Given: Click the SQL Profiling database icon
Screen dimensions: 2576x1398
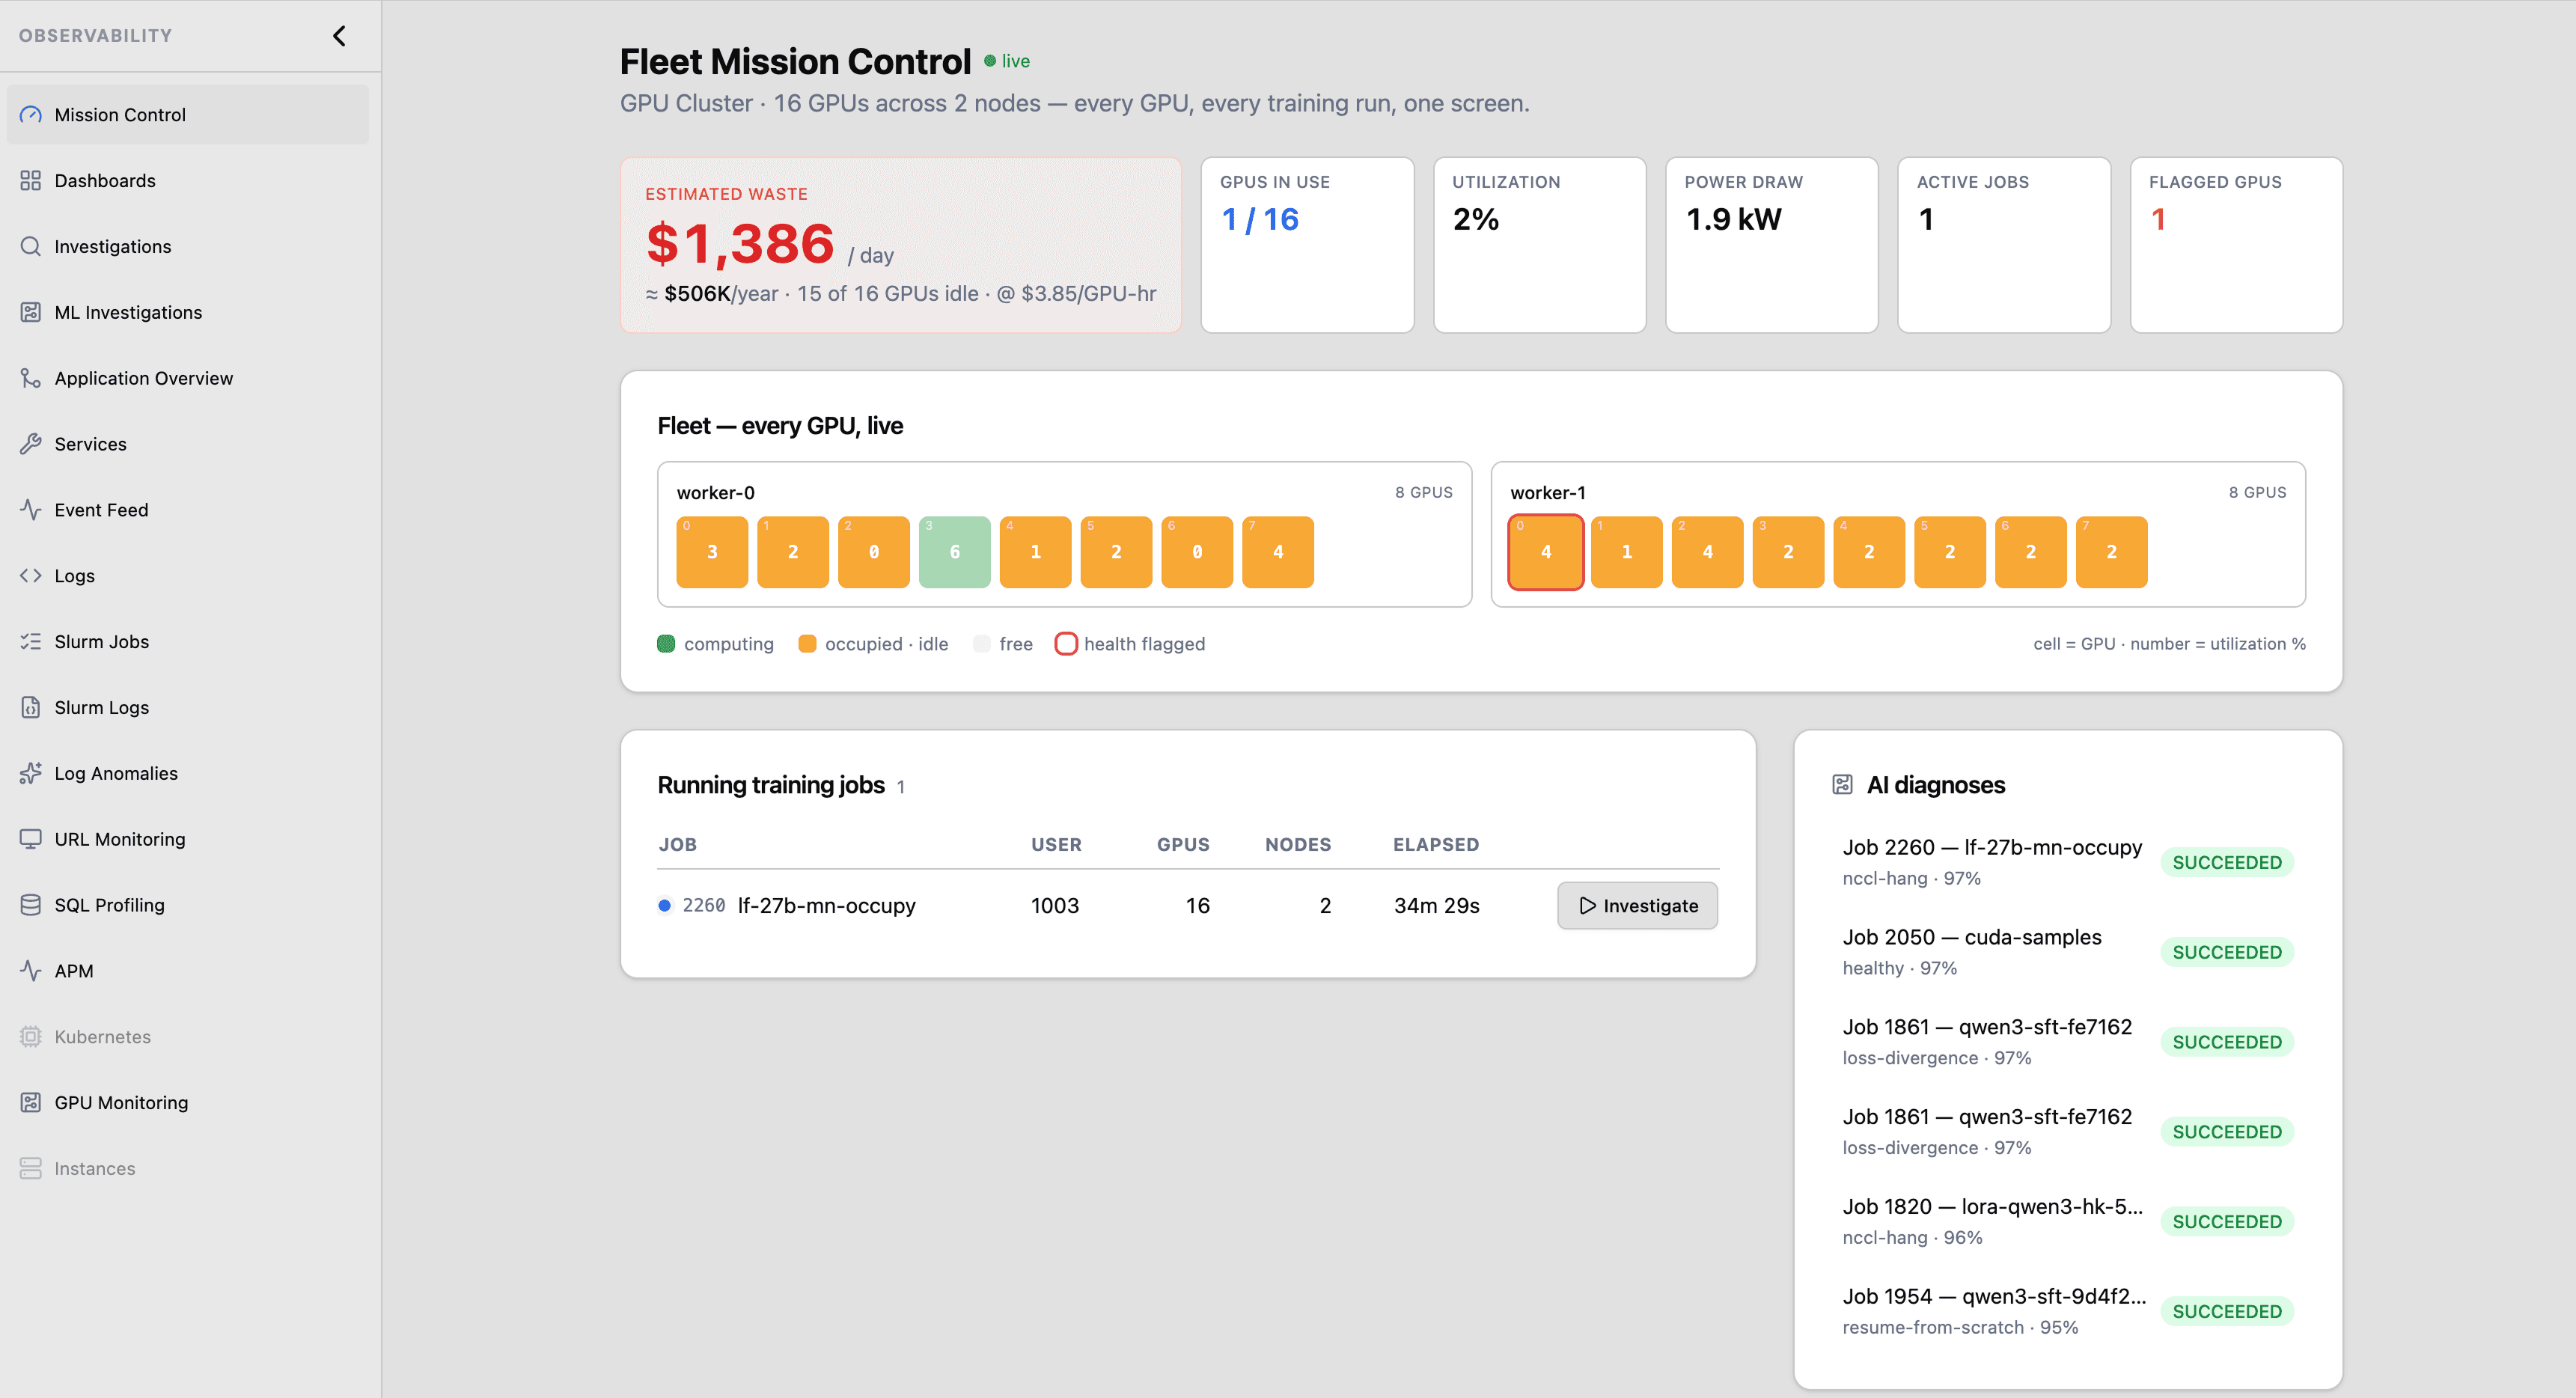Looking at the screenshot, I should pyautogui.click(x=31, y=905).
